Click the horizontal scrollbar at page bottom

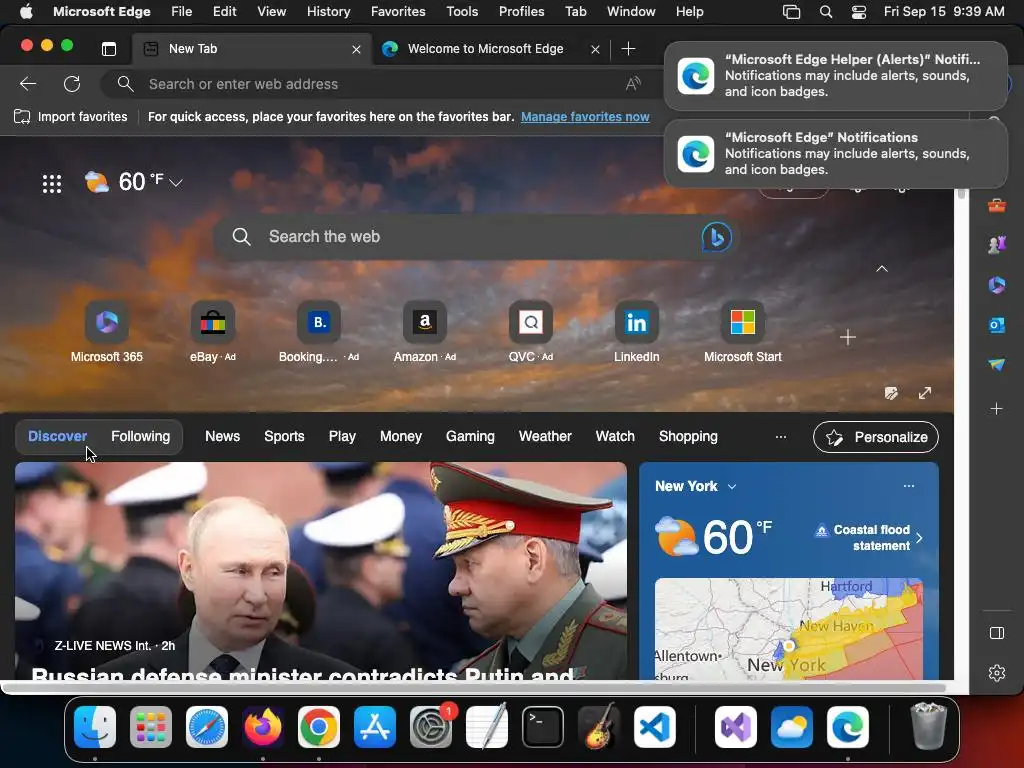point(473,687)
